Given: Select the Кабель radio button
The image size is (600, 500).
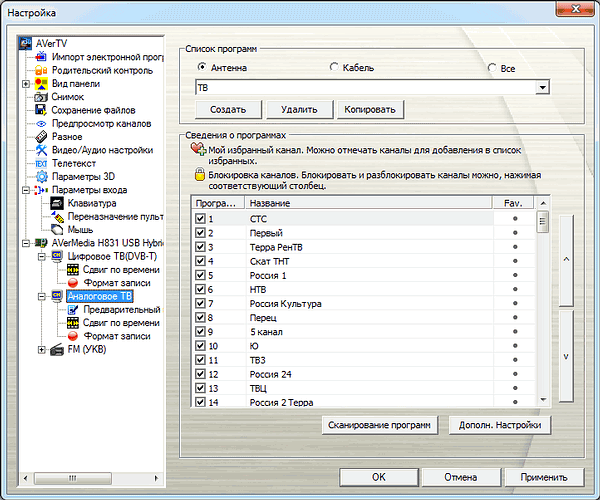Looking at the screenshot, I should 334,67.
